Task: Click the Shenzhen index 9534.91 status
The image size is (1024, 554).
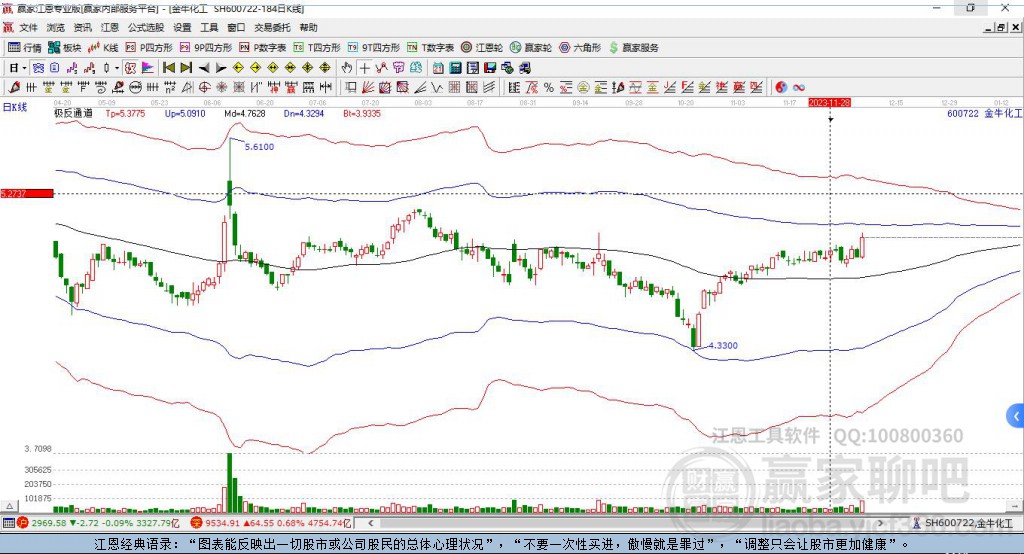Action: 271,523
